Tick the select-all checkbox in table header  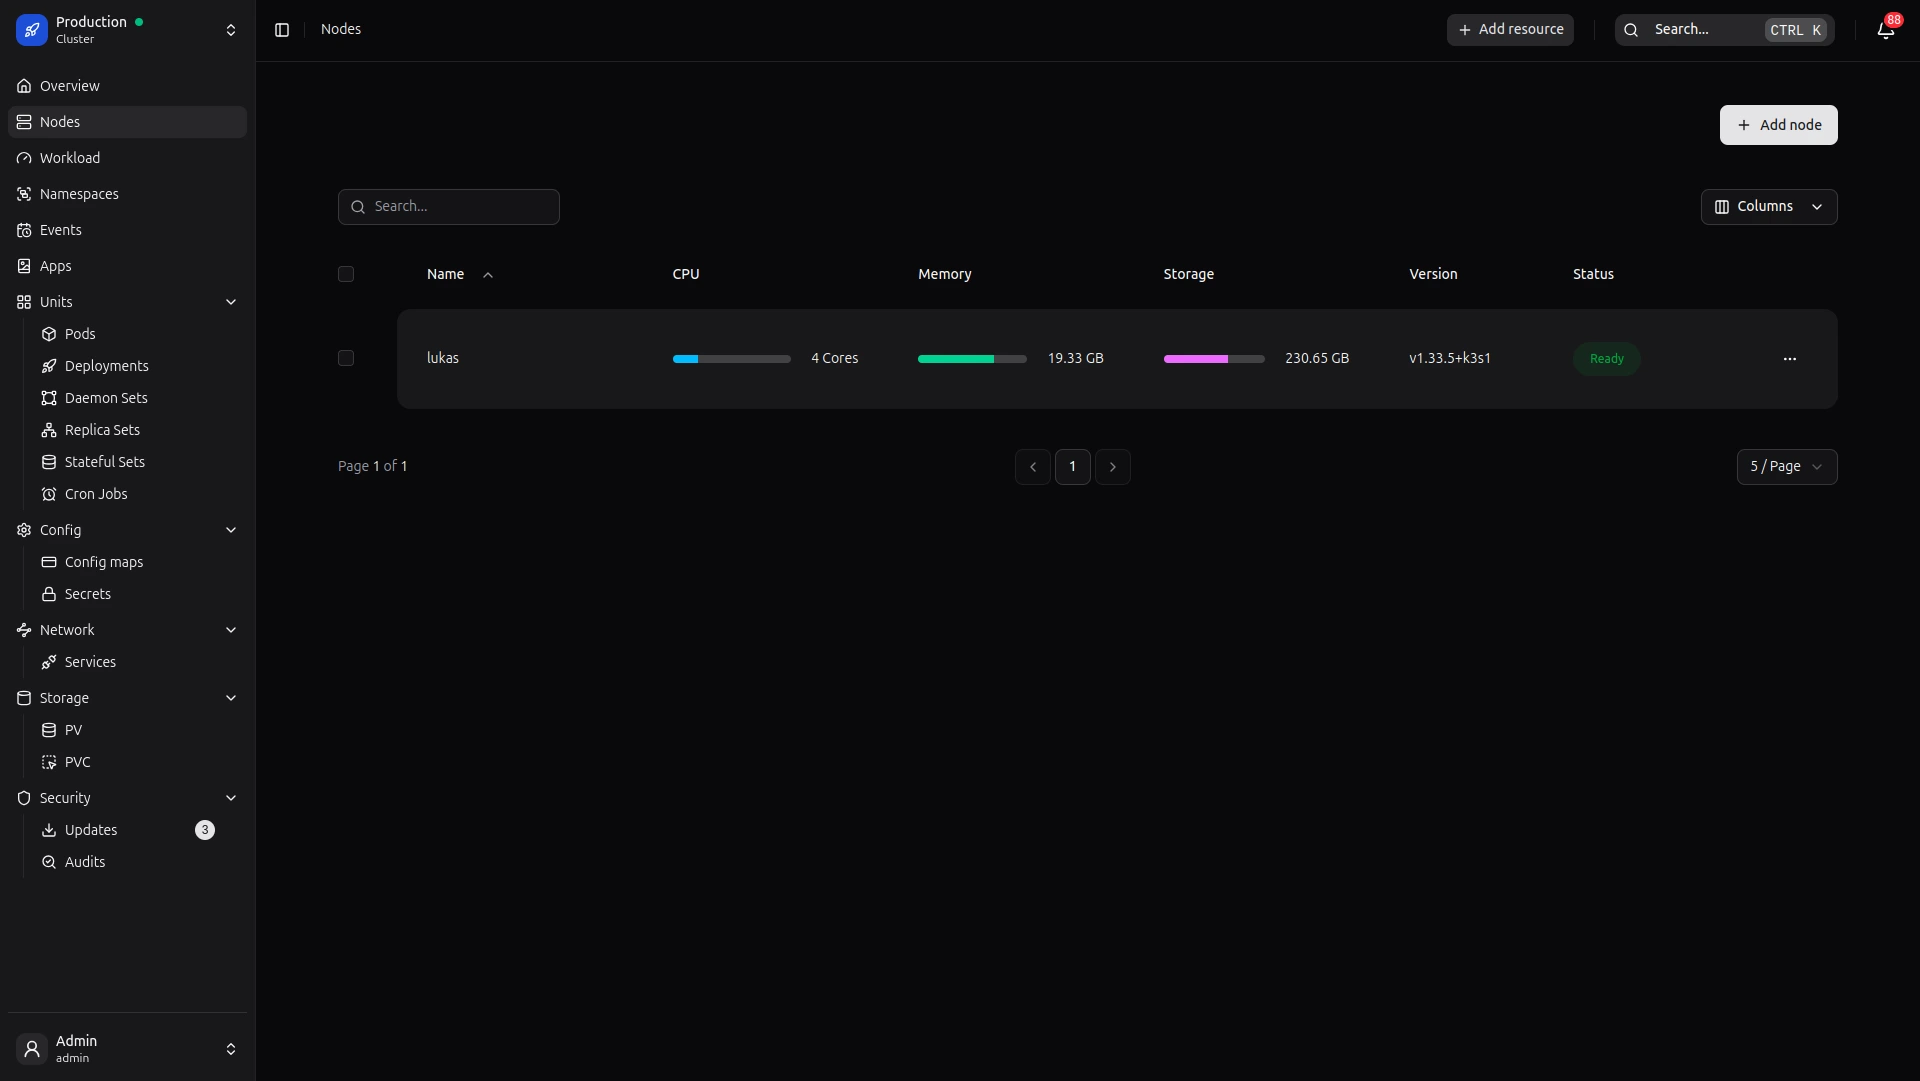coord(346,274)
